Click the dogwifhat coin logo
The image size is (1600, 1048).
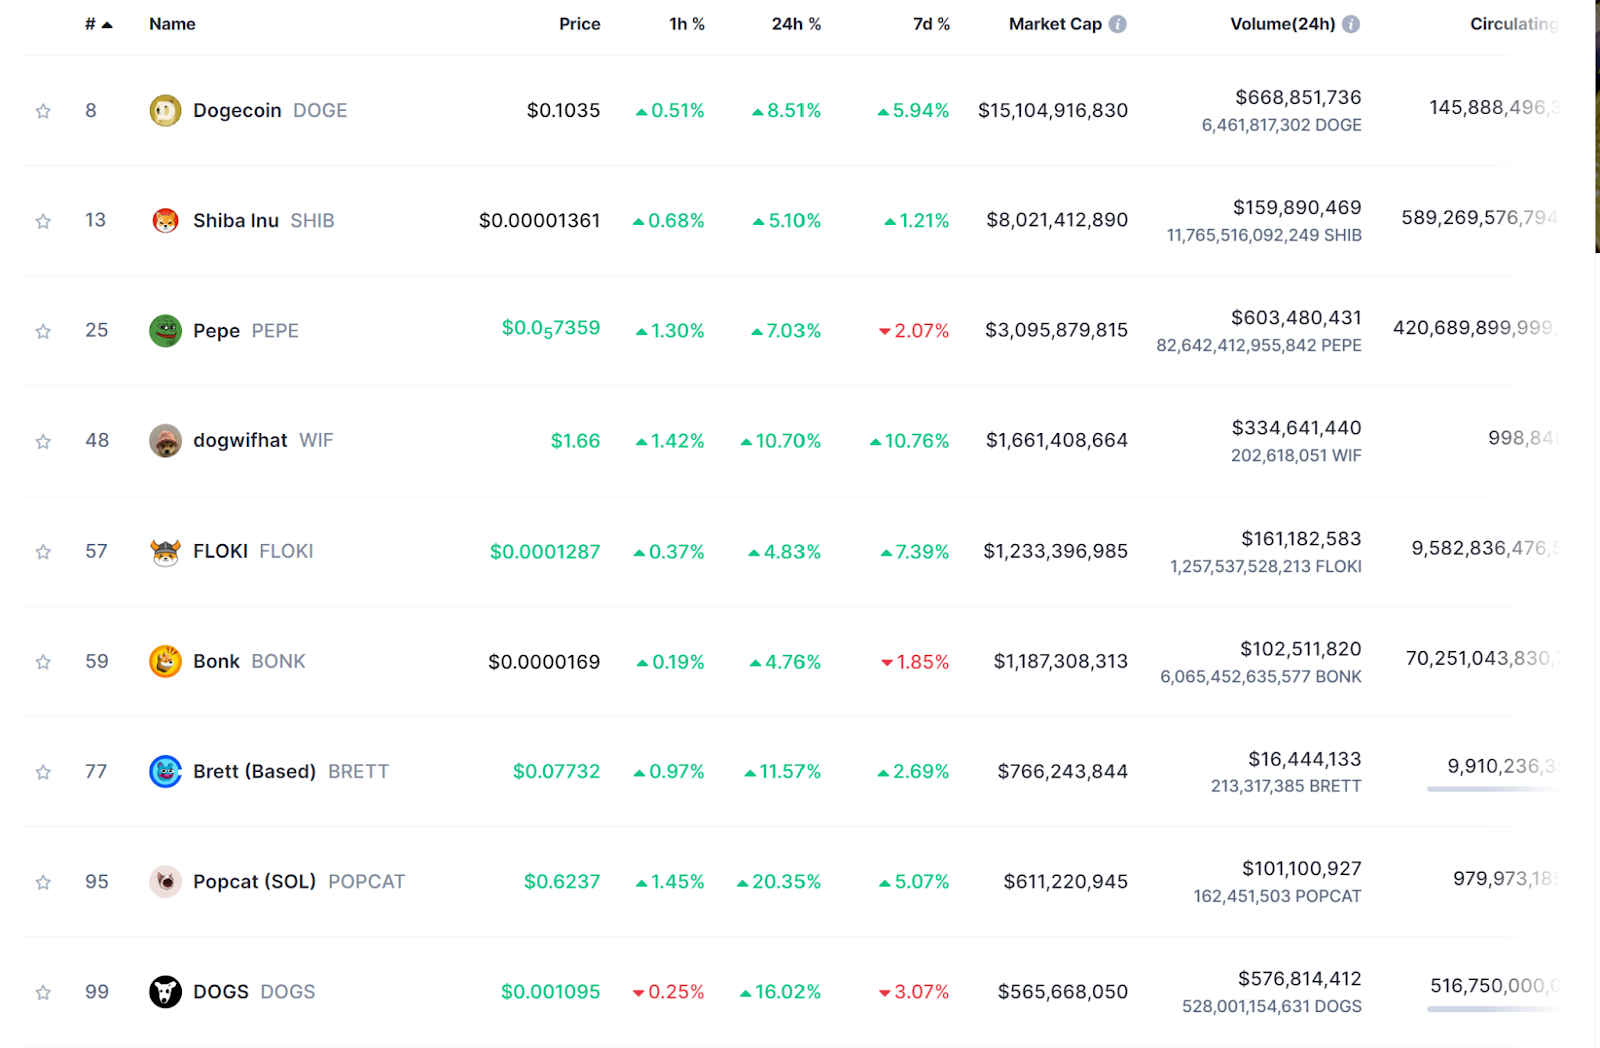[165, 440]
